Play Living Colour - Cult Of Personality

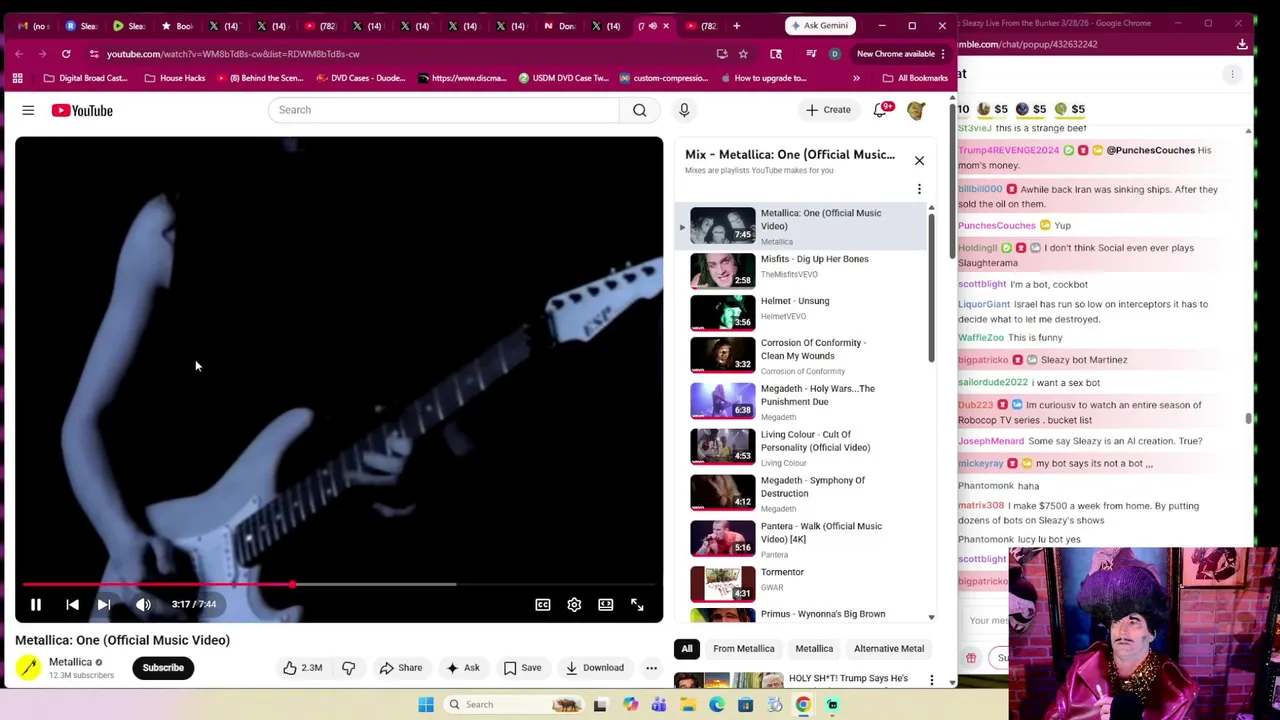tap(800, 447)
